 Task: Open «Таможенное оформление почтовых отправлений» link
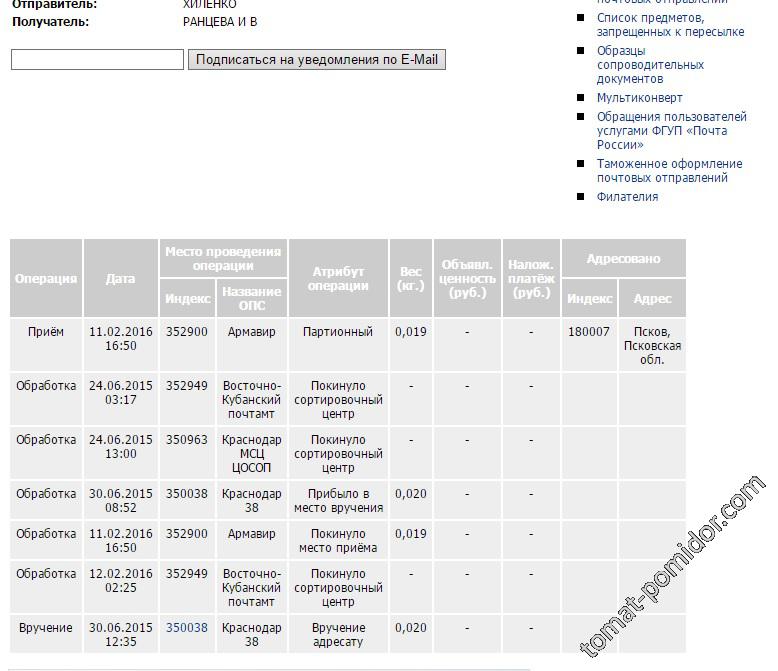pos(669,171)
